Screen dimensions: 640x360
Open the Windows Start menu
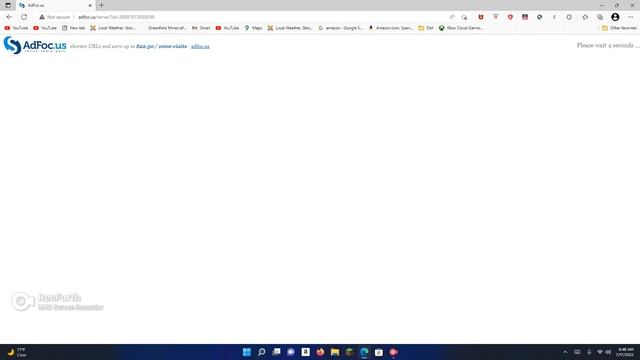point(247,352)
